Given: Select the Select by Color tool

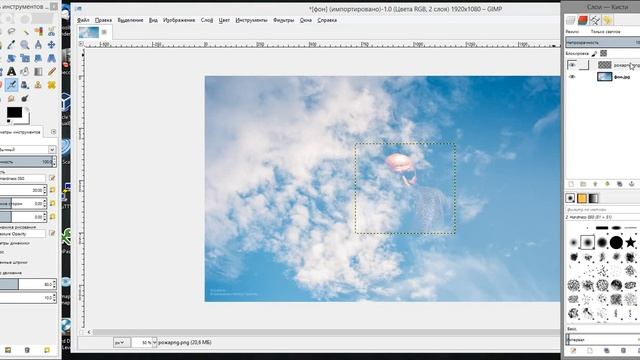Looking at the screenshot, I should (x=38, y=31).
